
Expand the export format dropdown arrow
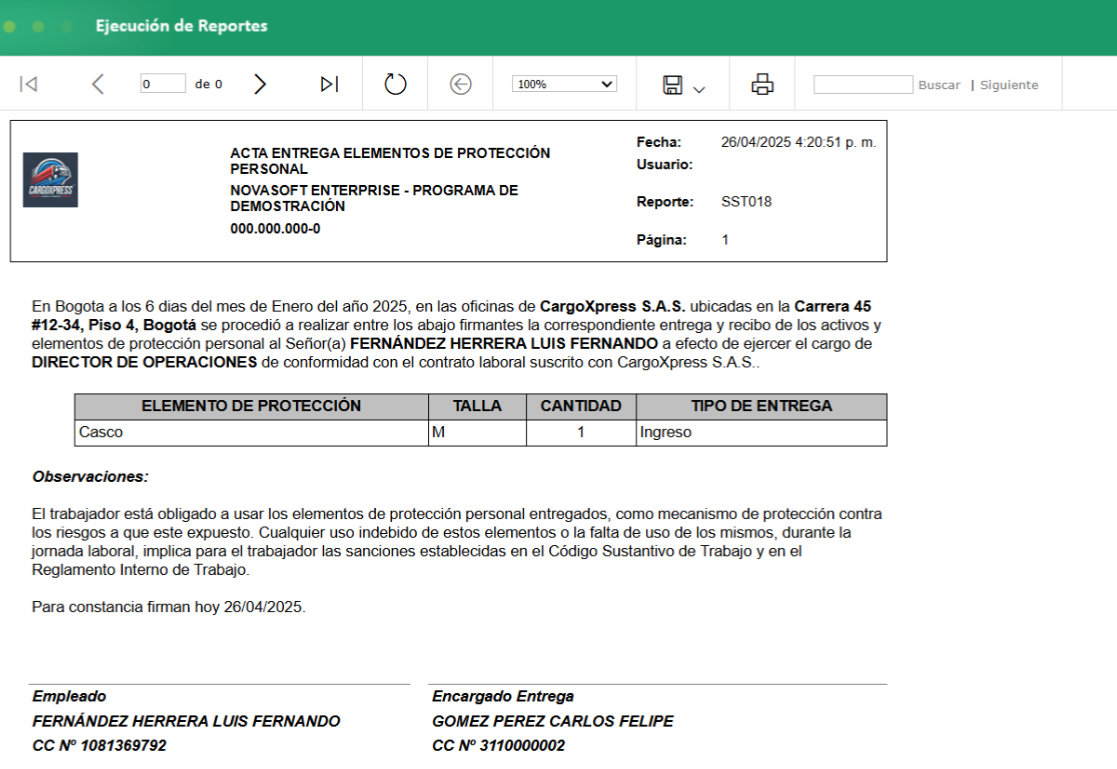tap(699, 89)
